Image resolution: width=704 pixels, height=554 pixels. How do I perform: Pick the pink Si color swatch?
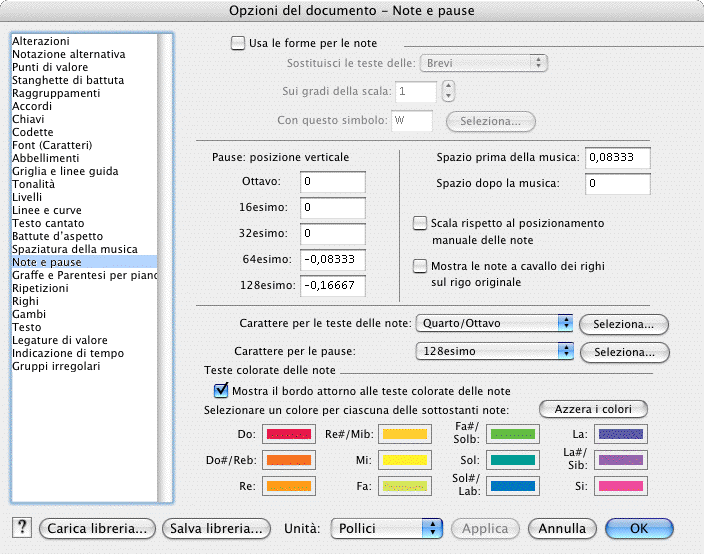point(622,485)
